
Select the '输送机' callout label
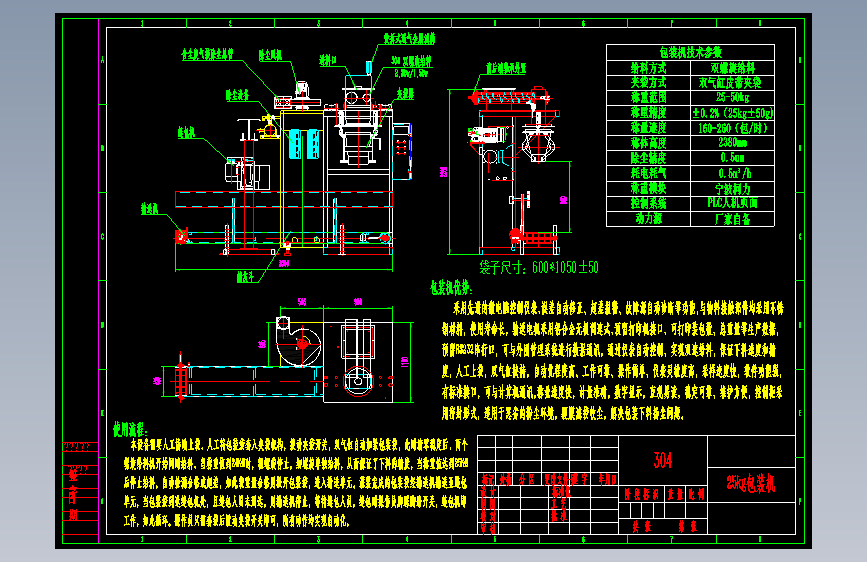[149, 209]
